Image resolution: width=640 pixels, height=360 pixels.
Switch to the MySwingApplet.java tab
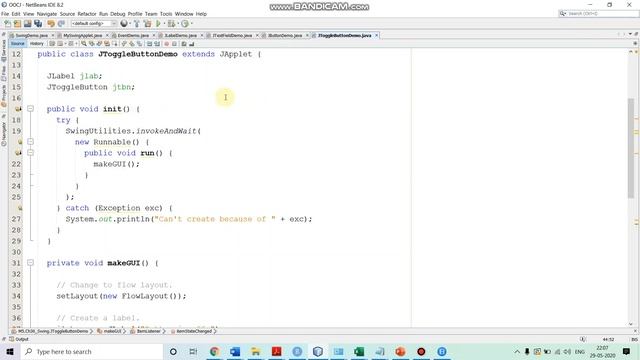(82, 36)
